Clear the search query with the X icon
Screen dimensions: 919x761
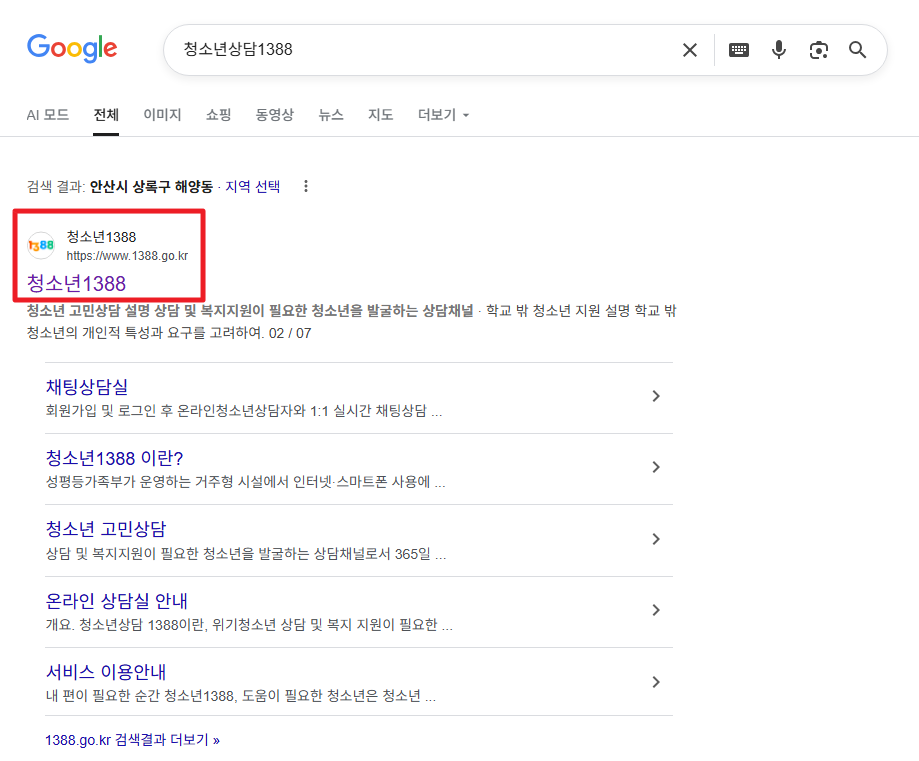tap(689, 49)
